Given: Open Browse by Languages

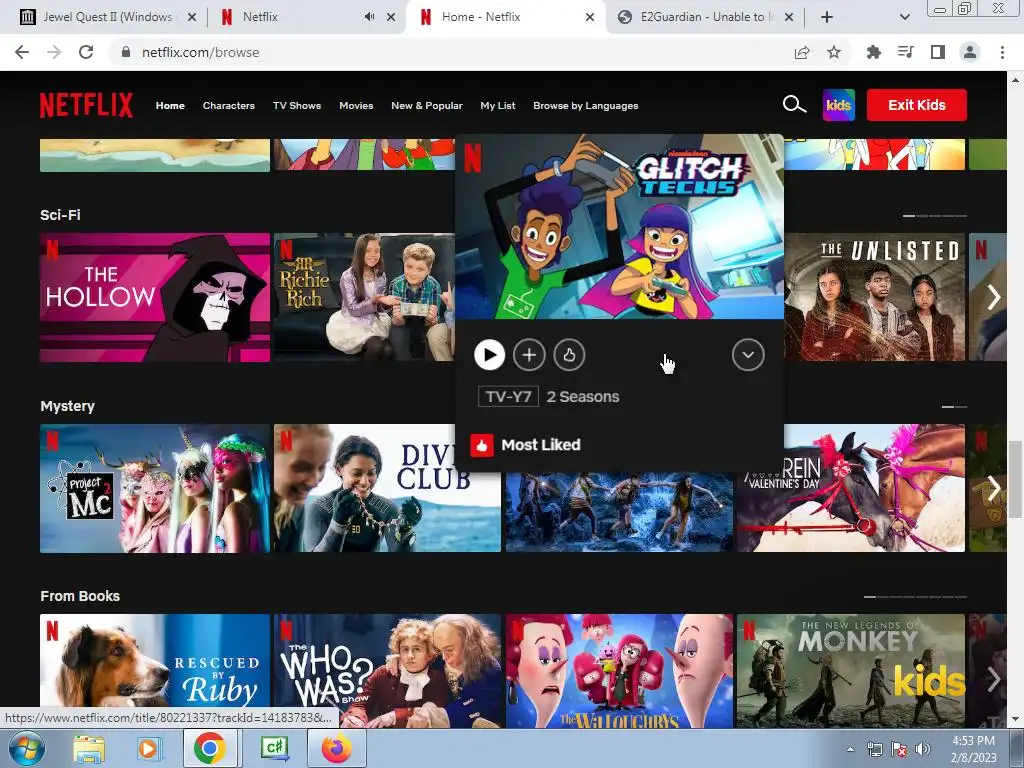Looking at the screenshot, I should pos(586,106).
